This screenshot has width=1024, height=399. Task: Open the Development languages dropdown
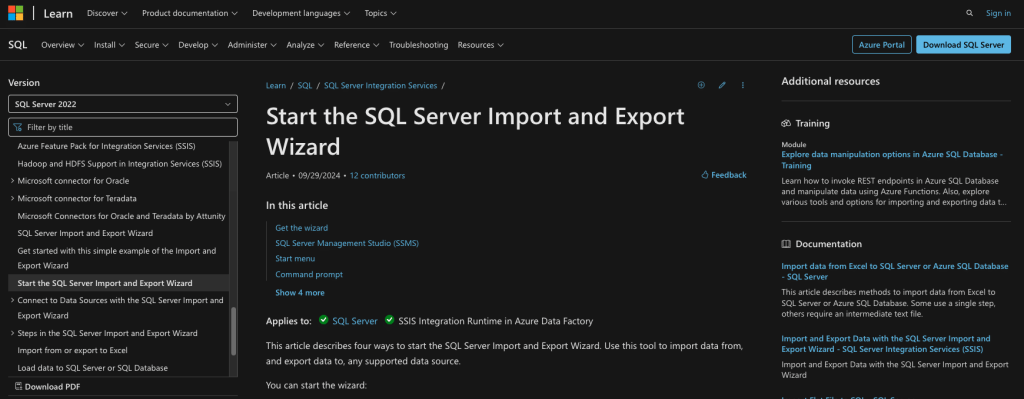301,13
